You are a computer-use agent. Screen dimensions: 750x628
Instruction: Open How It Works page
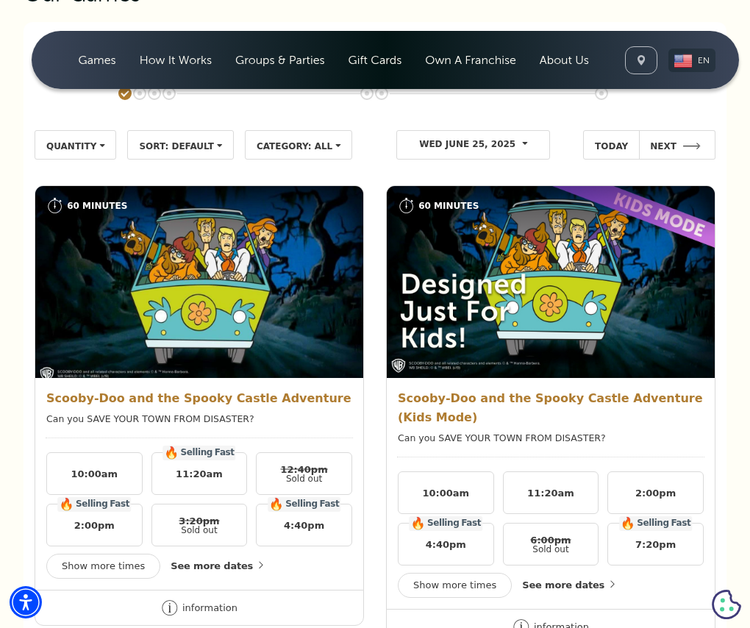[x=176, y=60]
